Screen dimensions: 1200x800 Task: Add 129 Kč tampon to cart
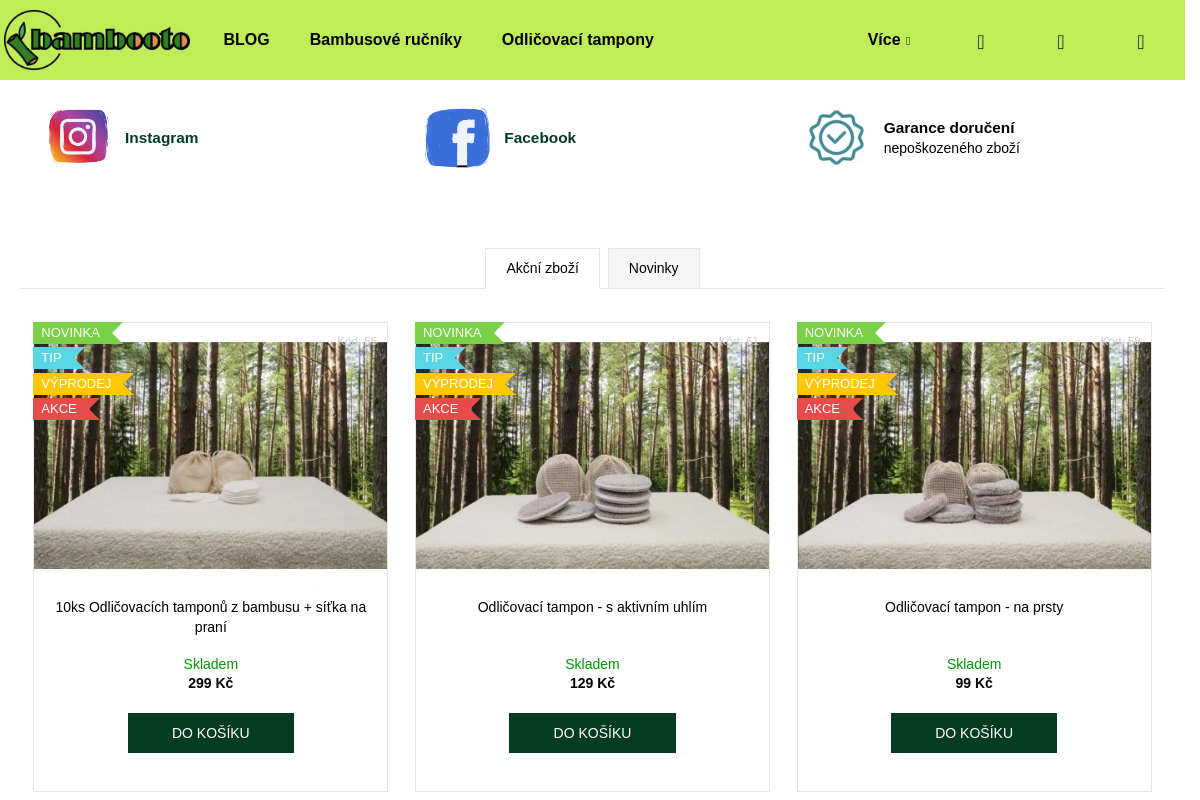coord(592,733)
